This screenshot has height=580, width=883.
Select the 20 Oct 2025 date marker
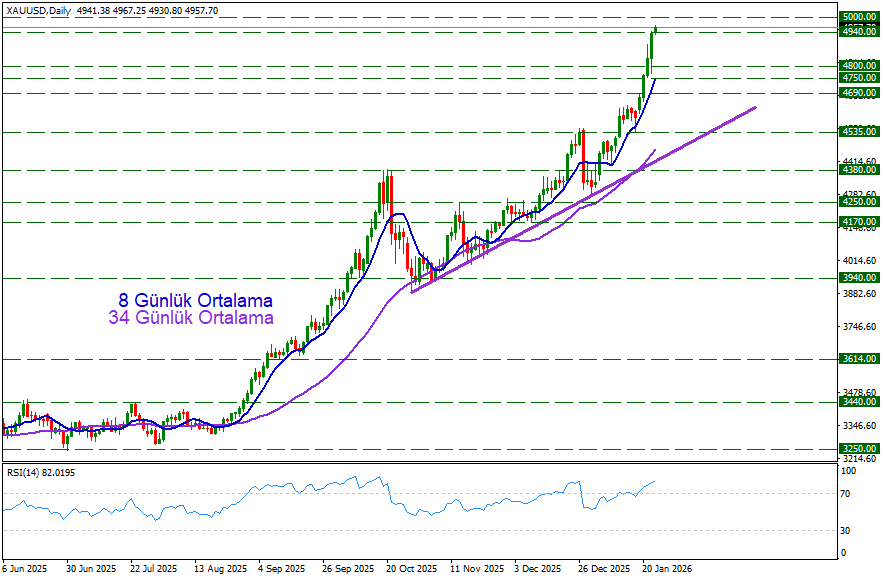coord(411,567)
